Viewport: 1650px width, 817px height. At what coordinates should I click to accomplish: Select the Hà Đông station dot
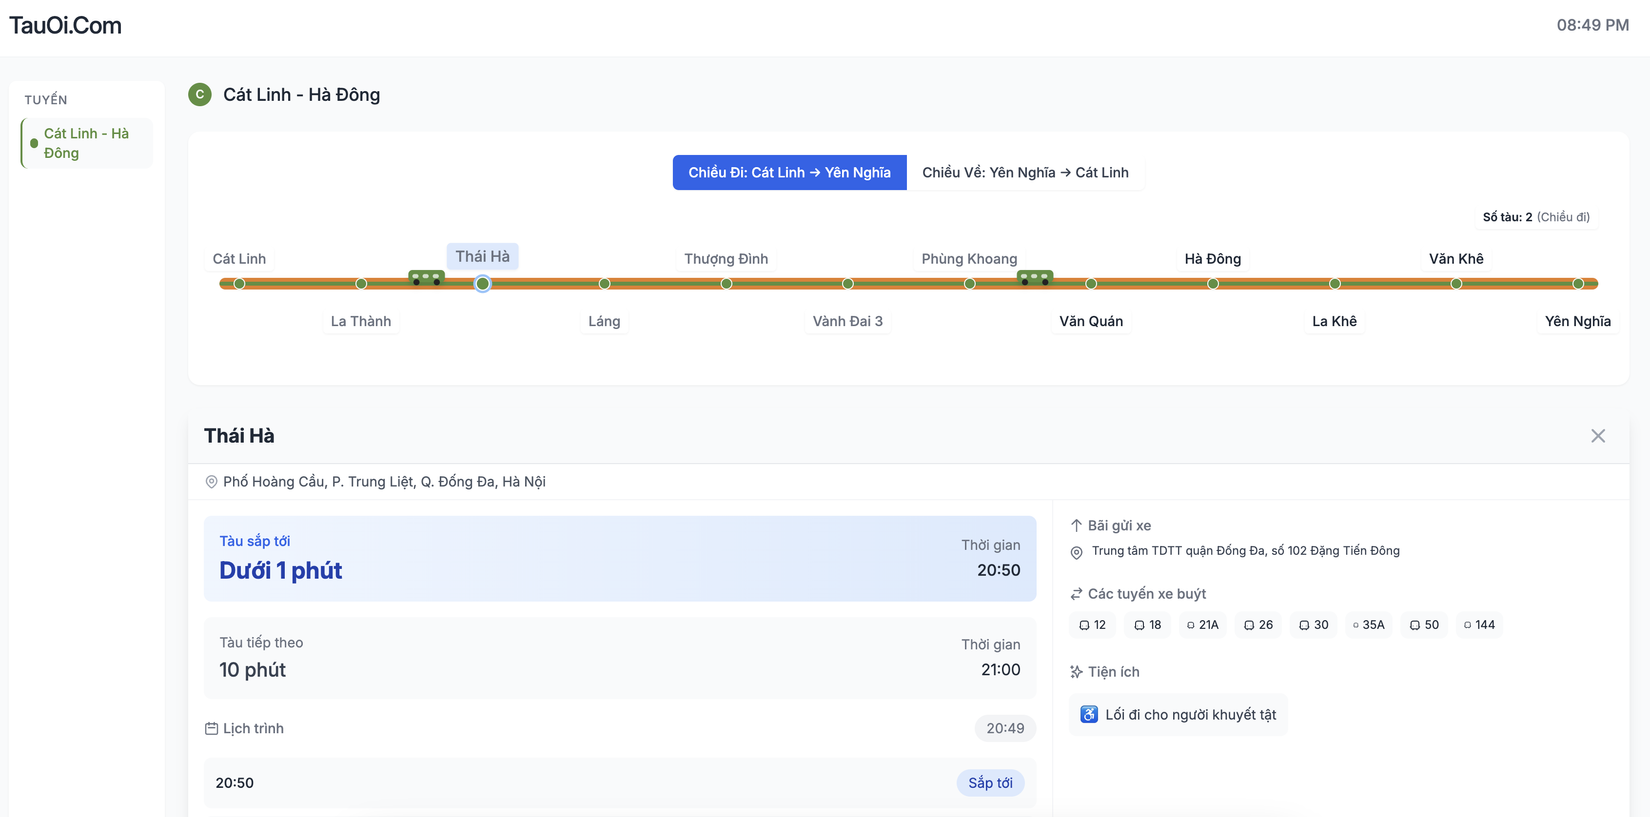pos(1212,284)
